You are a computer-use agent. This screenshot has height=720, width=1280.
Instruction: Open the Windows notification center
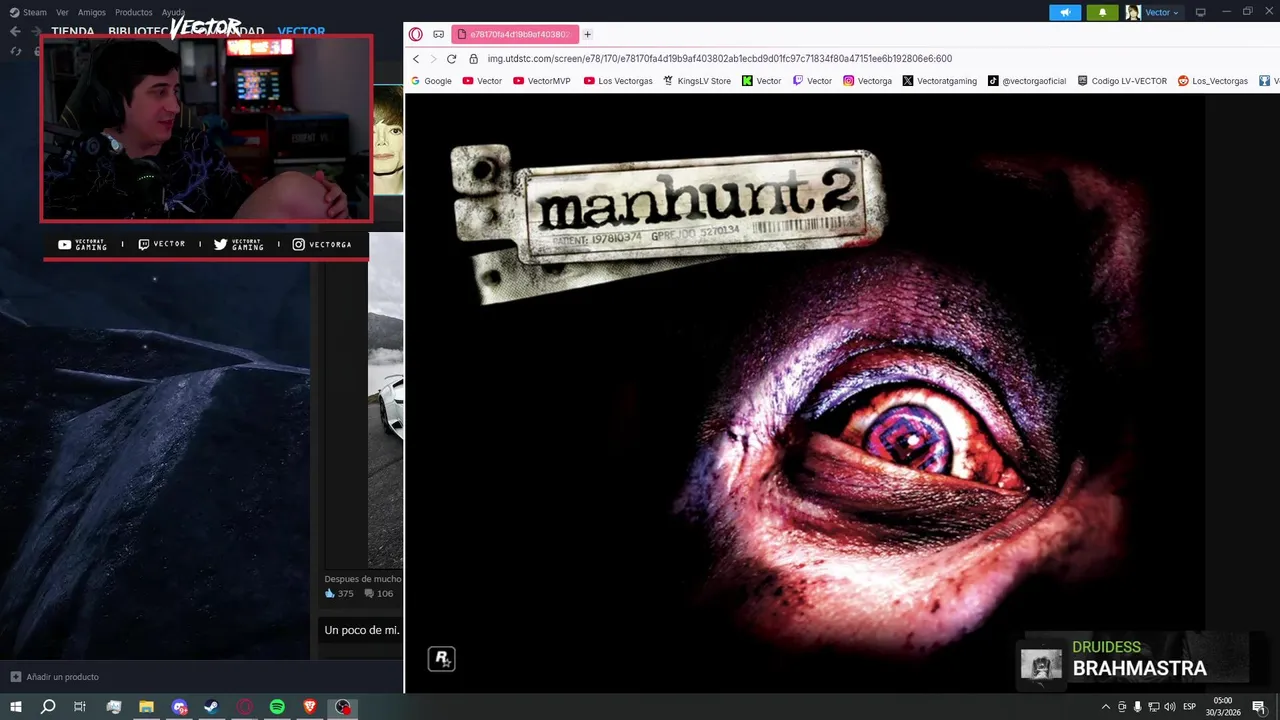(1259, 707)
